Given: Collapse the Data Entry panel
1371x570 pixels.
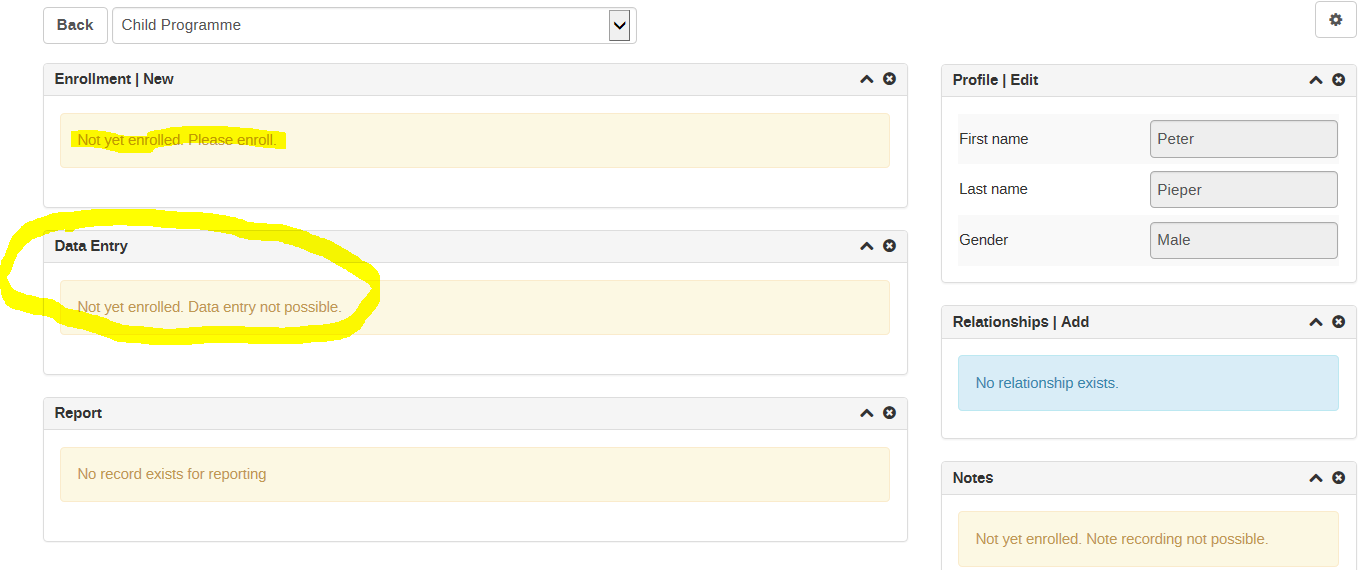Looking at the screenshot, I should click(867, 246).
